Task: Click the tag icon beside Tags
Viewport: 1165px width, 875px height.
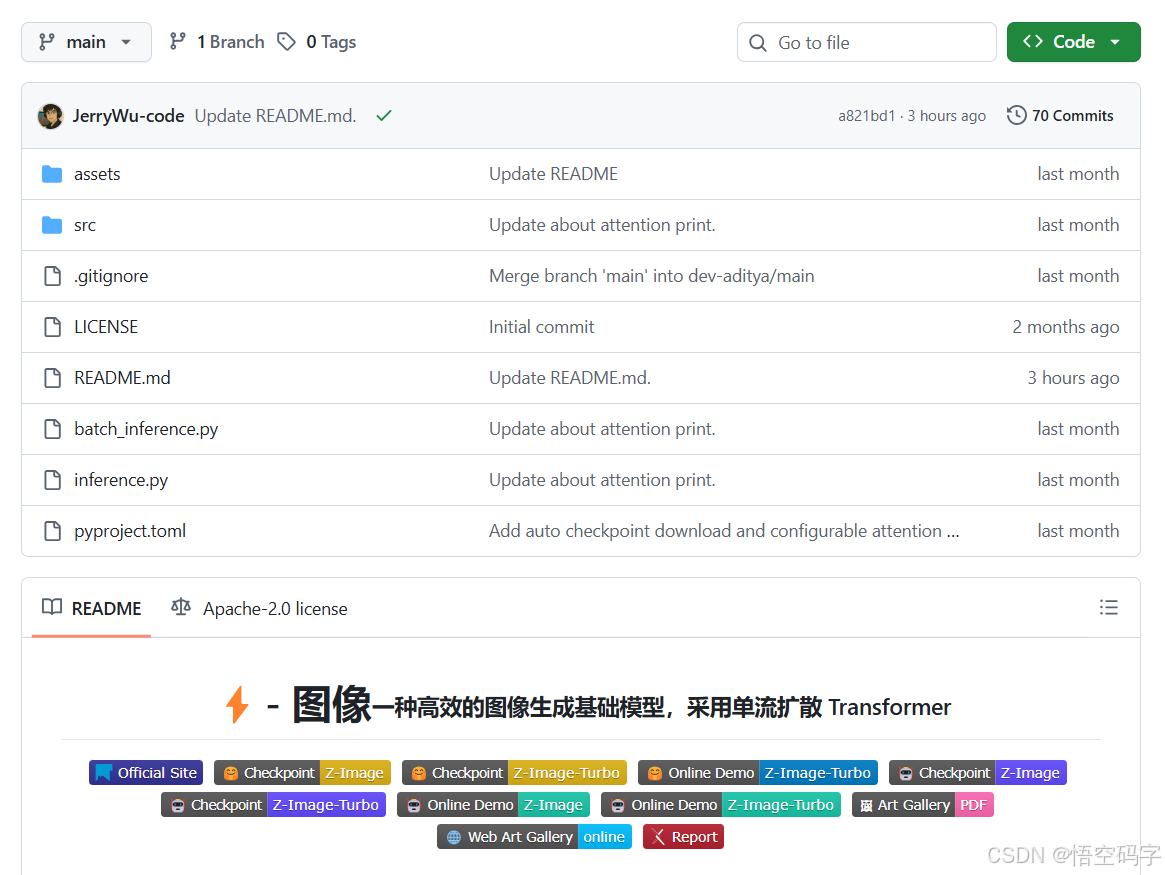Action: (x=286, y=42)
